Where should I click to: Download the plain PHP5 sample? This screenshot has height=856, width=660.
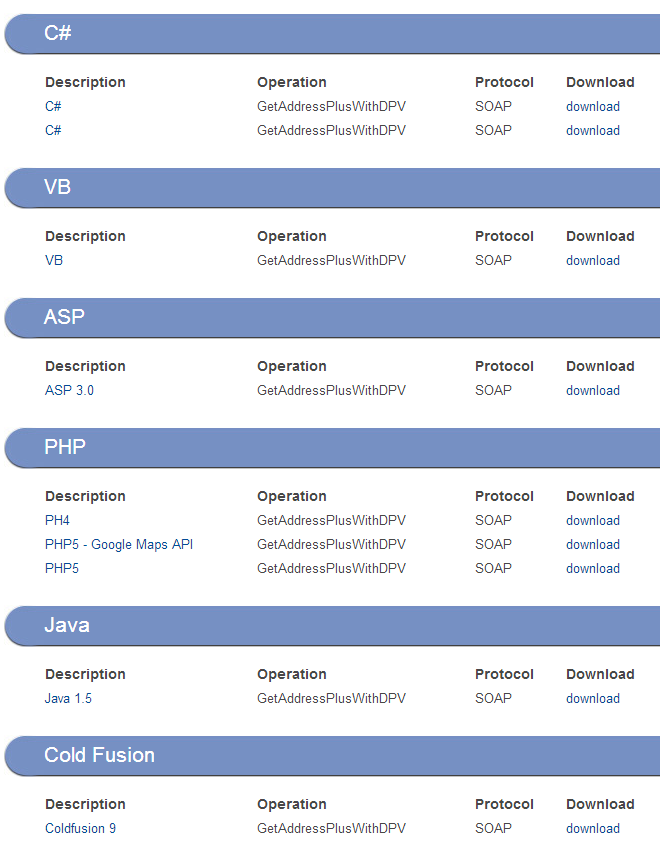[593, 568]
